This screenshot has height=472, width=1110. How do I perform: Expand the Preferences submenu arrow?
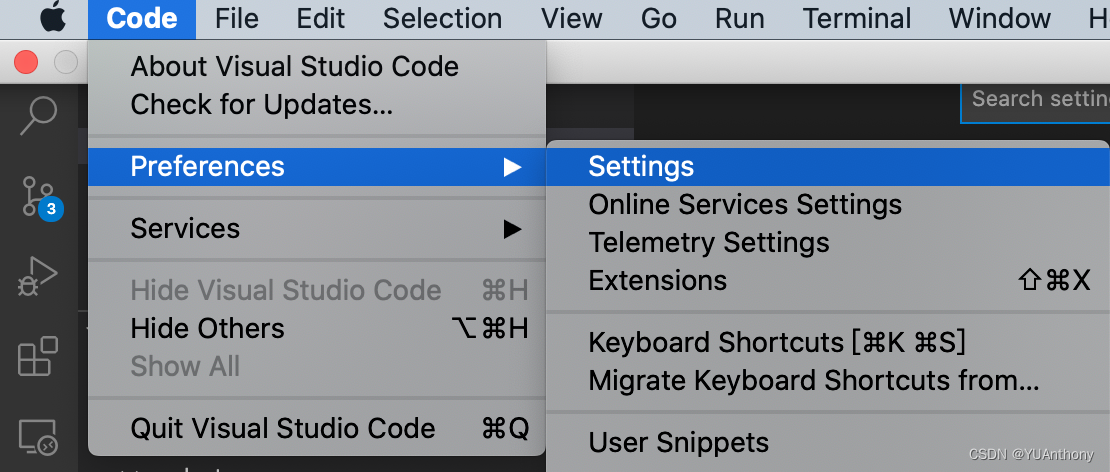point(512,167)
